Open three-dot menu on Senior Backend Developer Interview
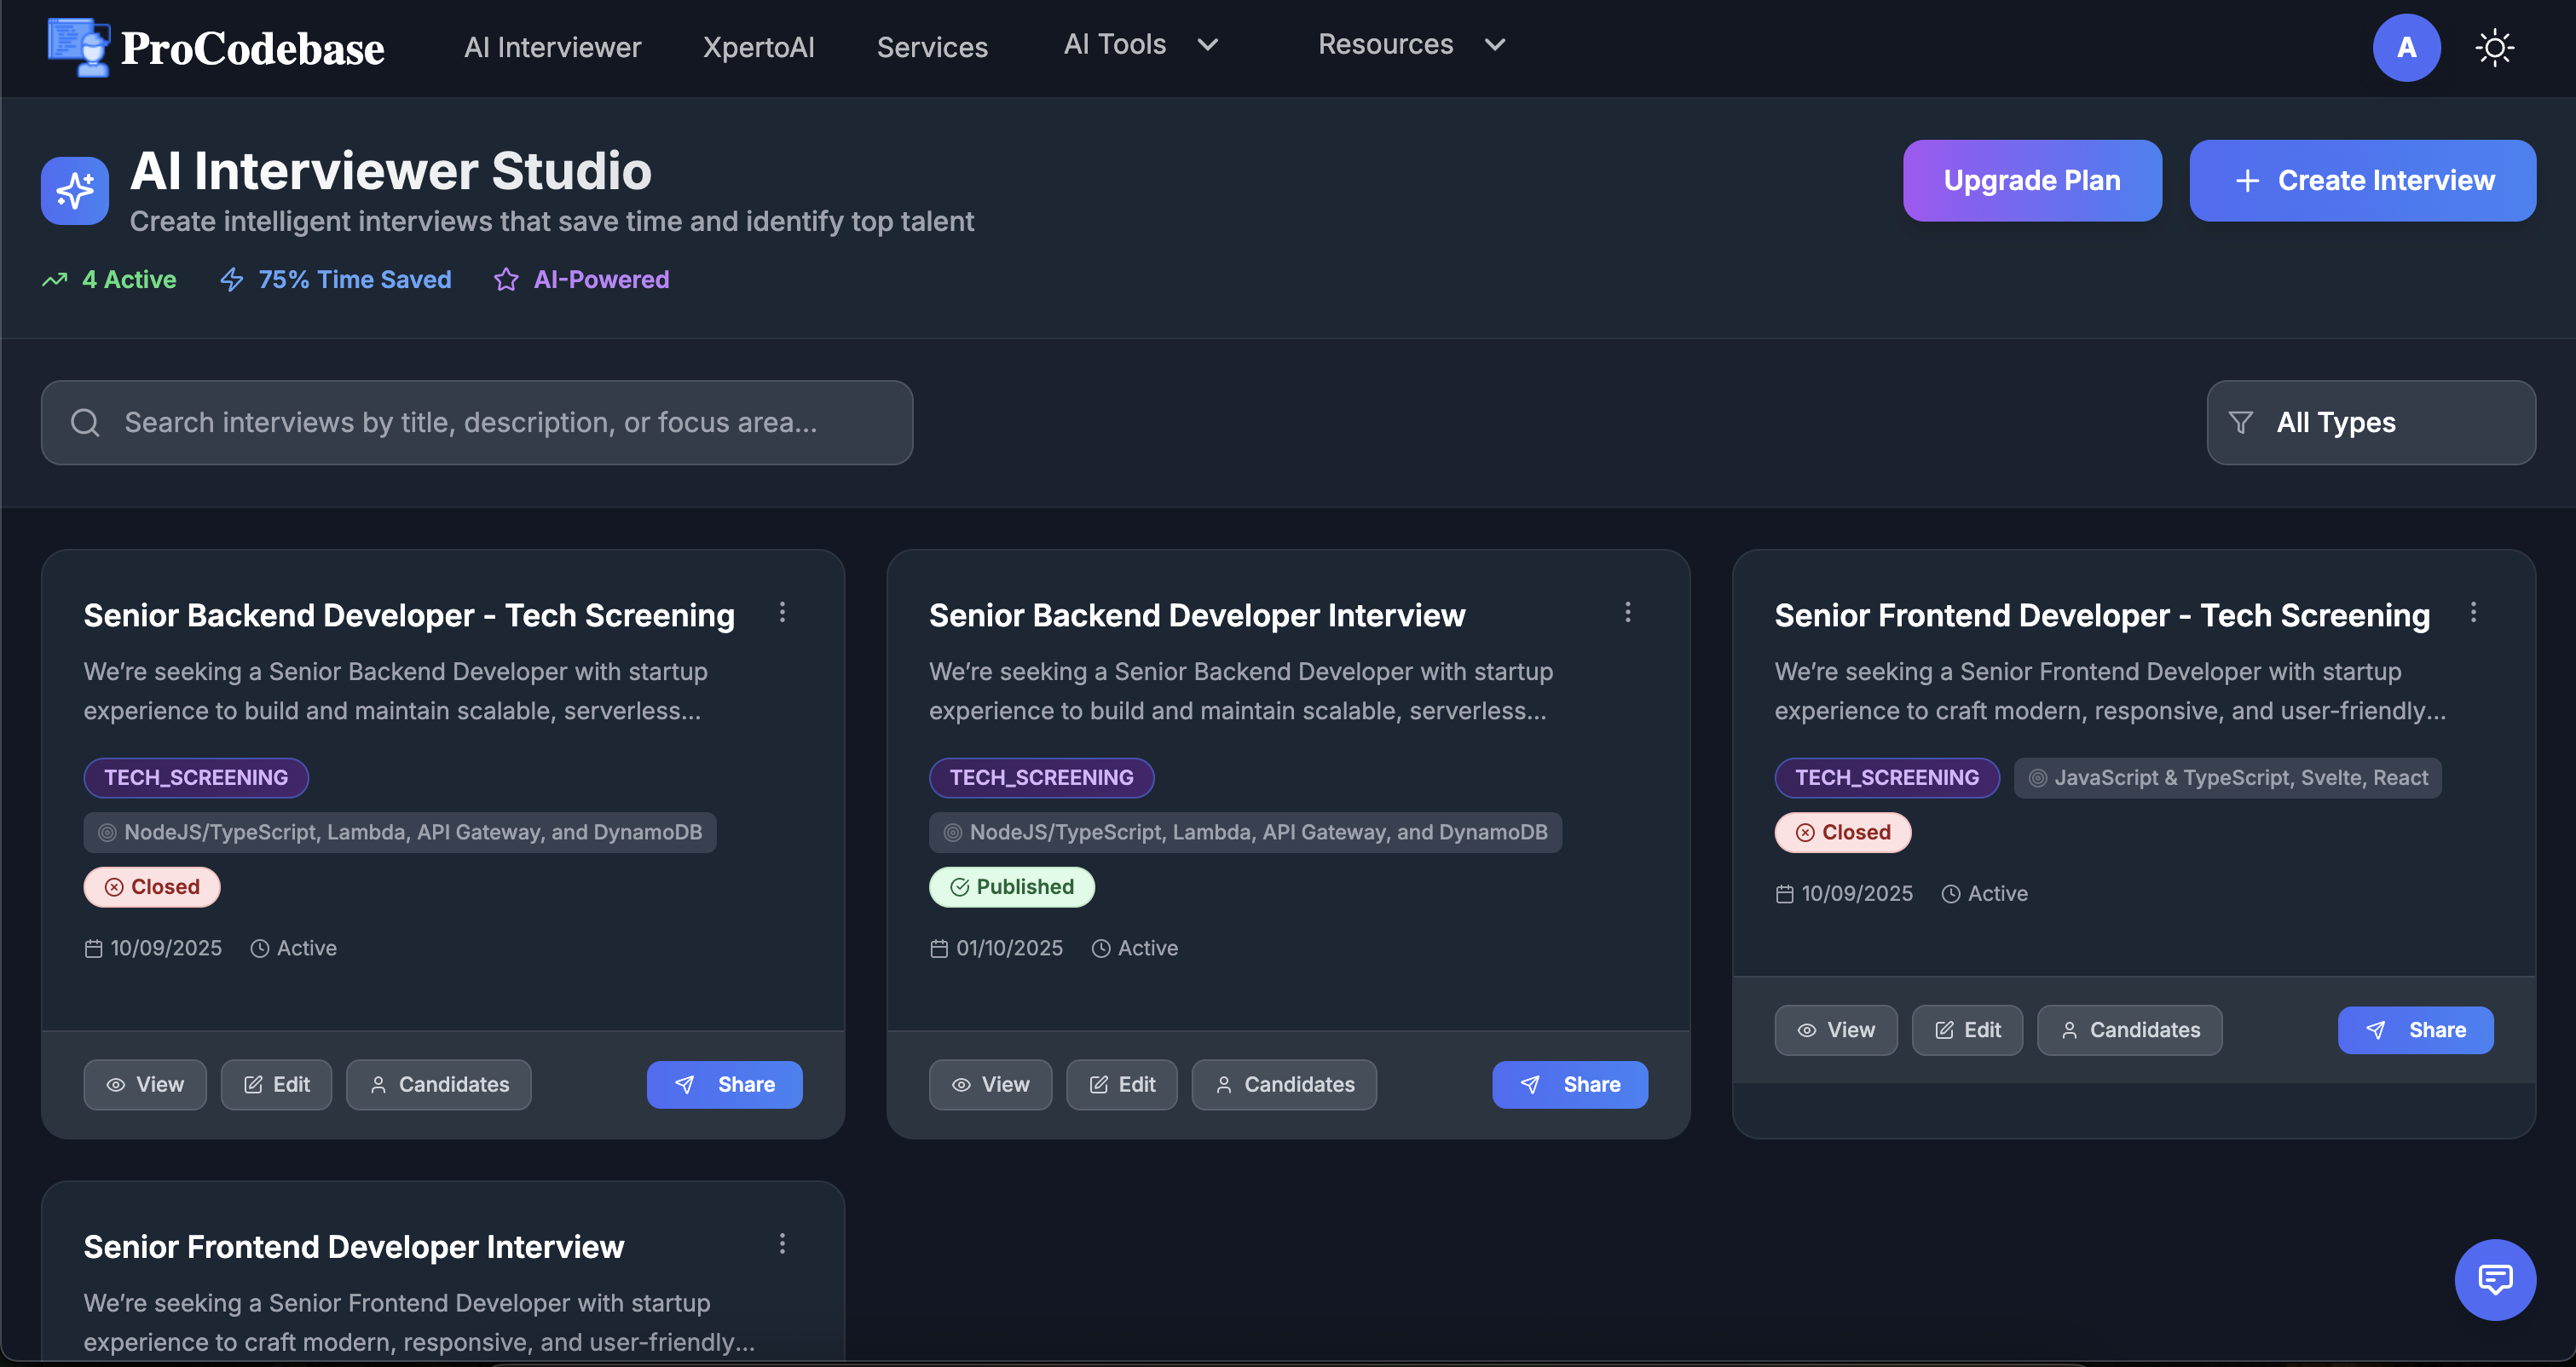Screen dimensions: 2576x1367 (1627, 612)
